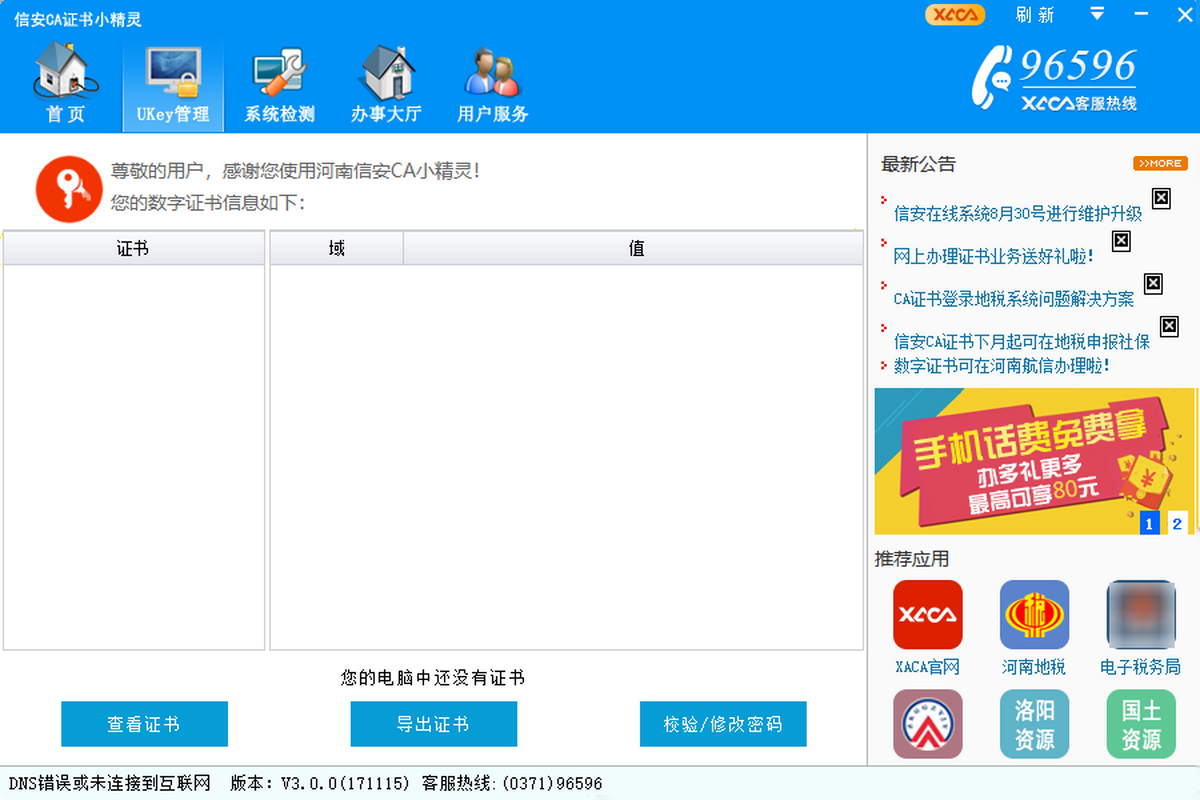1200x800 pixels.
Task: Open the 国土资源 app icon
Action: [1141, 724]
